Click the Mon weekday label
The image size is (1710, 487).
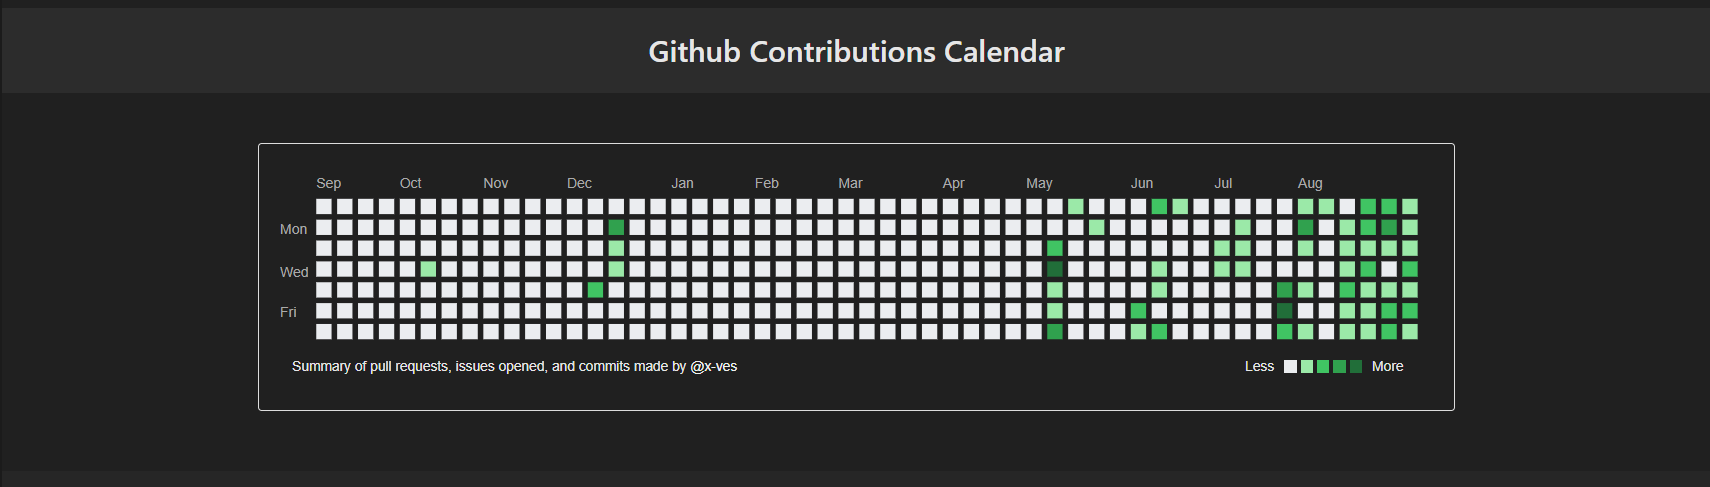(x=293, y=229)
